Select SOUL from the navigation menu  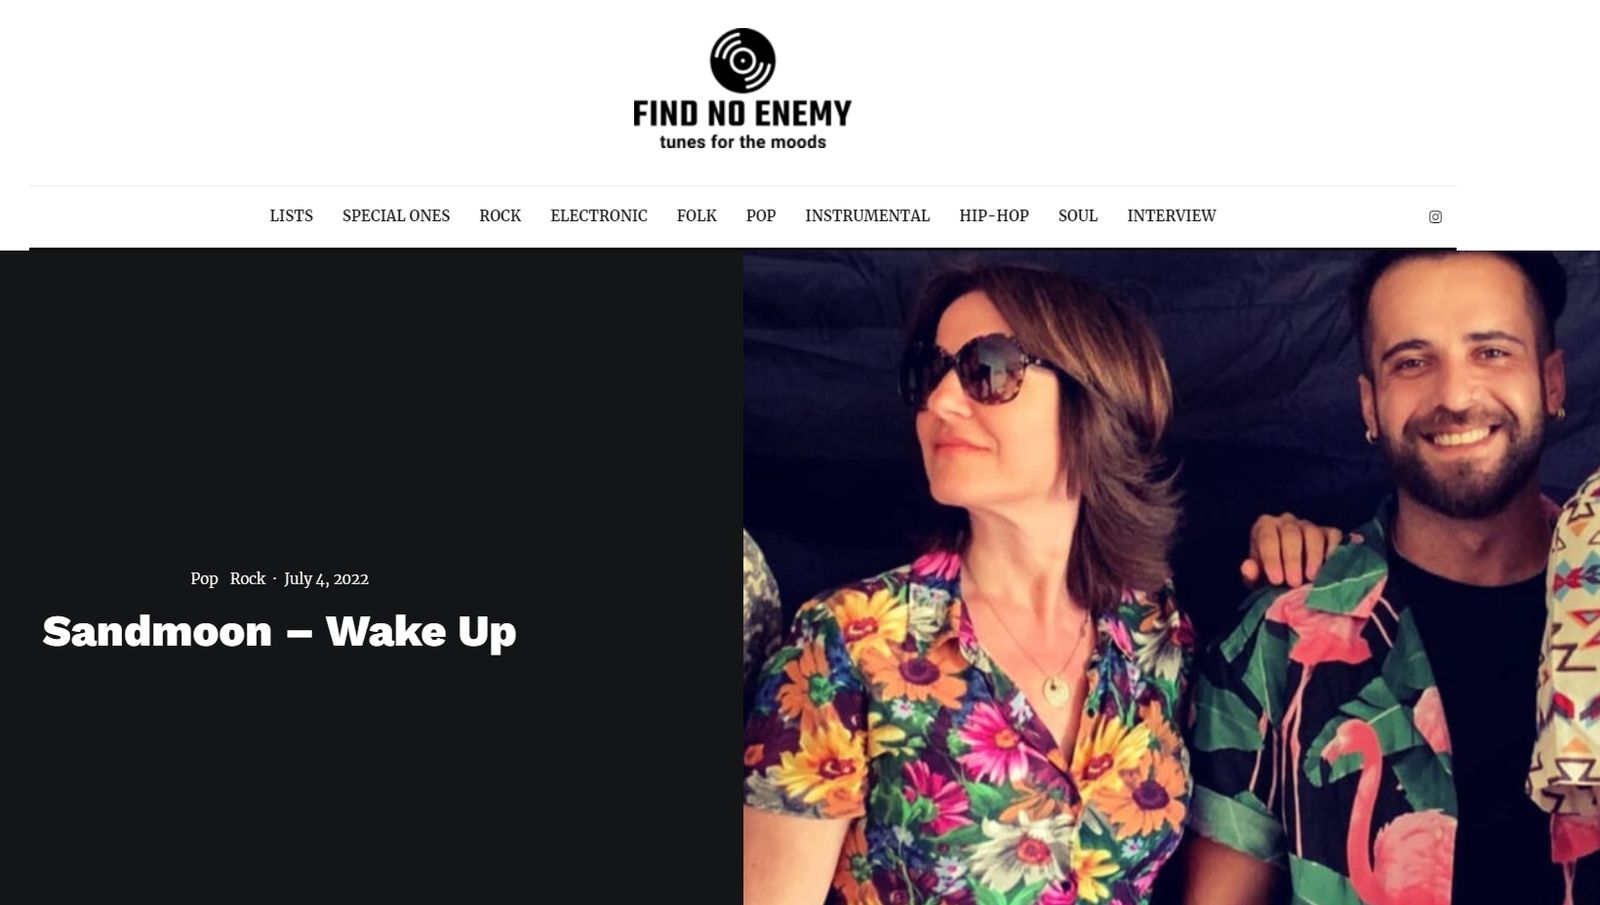point(1078,216)
